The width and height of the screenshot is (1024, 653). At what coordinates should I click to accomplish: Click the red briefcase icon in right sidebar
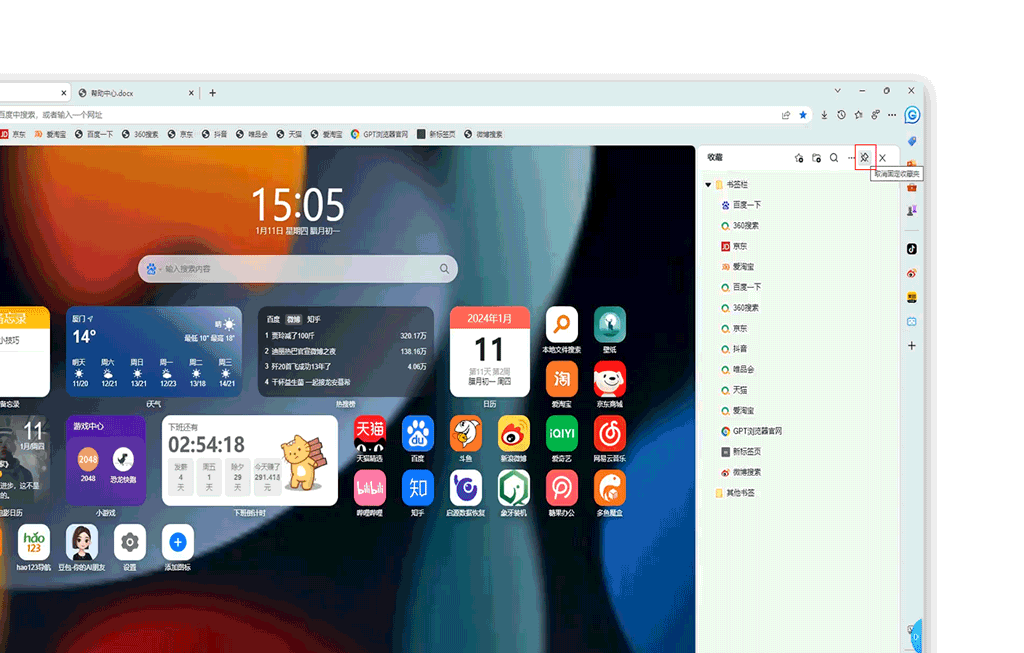(912, 187)
